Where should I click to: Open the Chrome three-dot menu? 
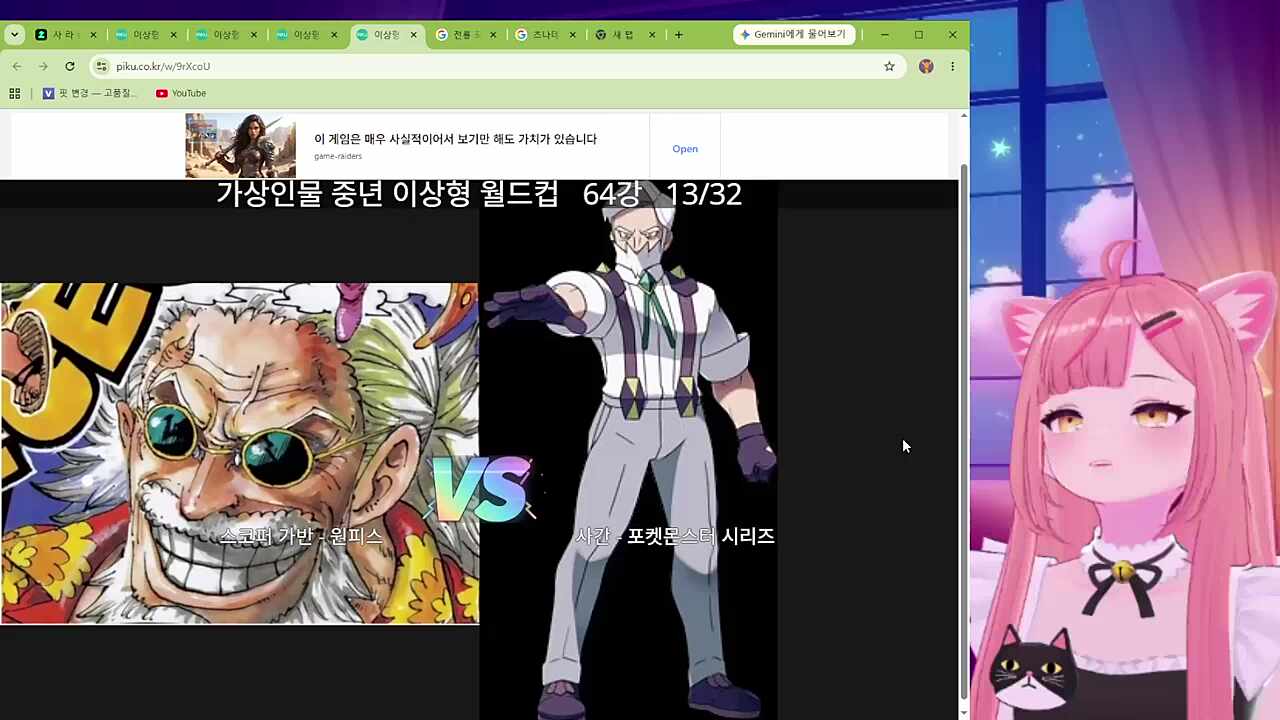coord(952,66)
